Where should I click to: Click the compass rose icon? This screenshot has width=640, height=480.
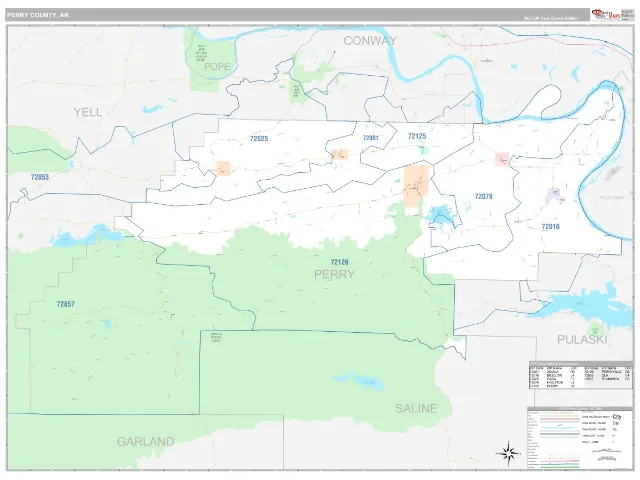tap(508, 453)
